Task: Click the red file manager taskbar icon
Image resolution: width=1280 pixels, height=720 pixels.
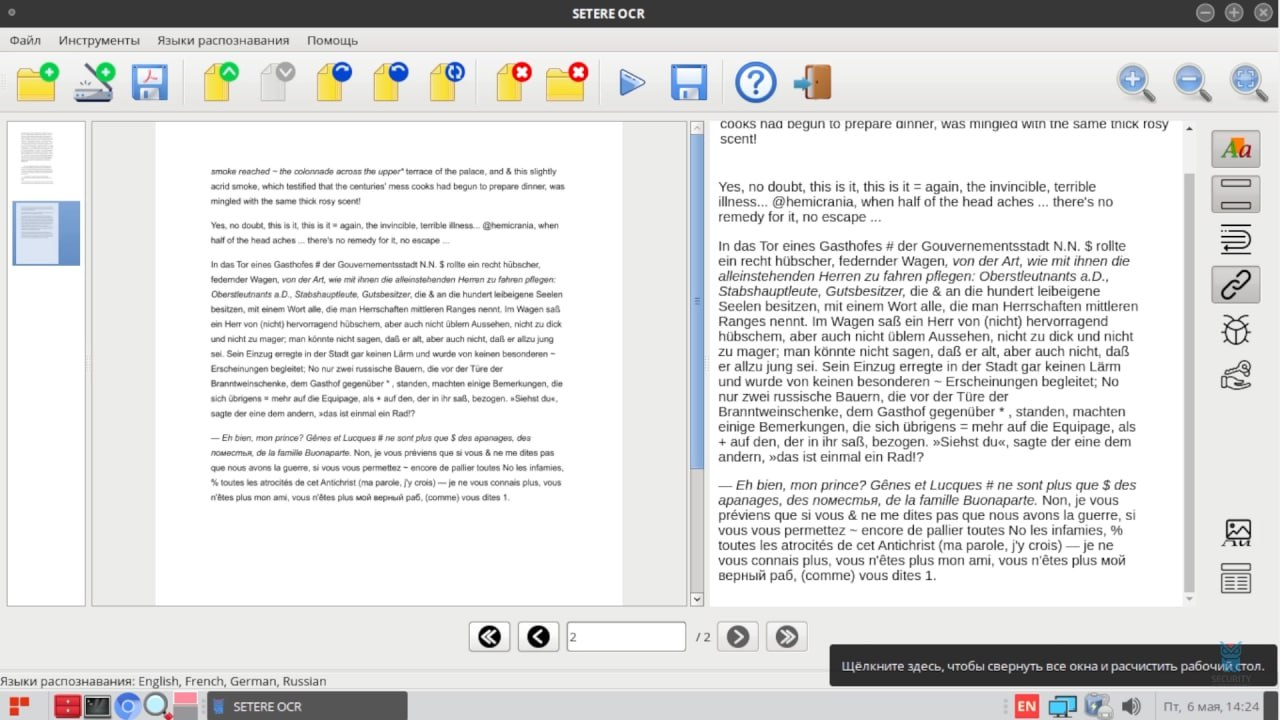Action: 68,706
